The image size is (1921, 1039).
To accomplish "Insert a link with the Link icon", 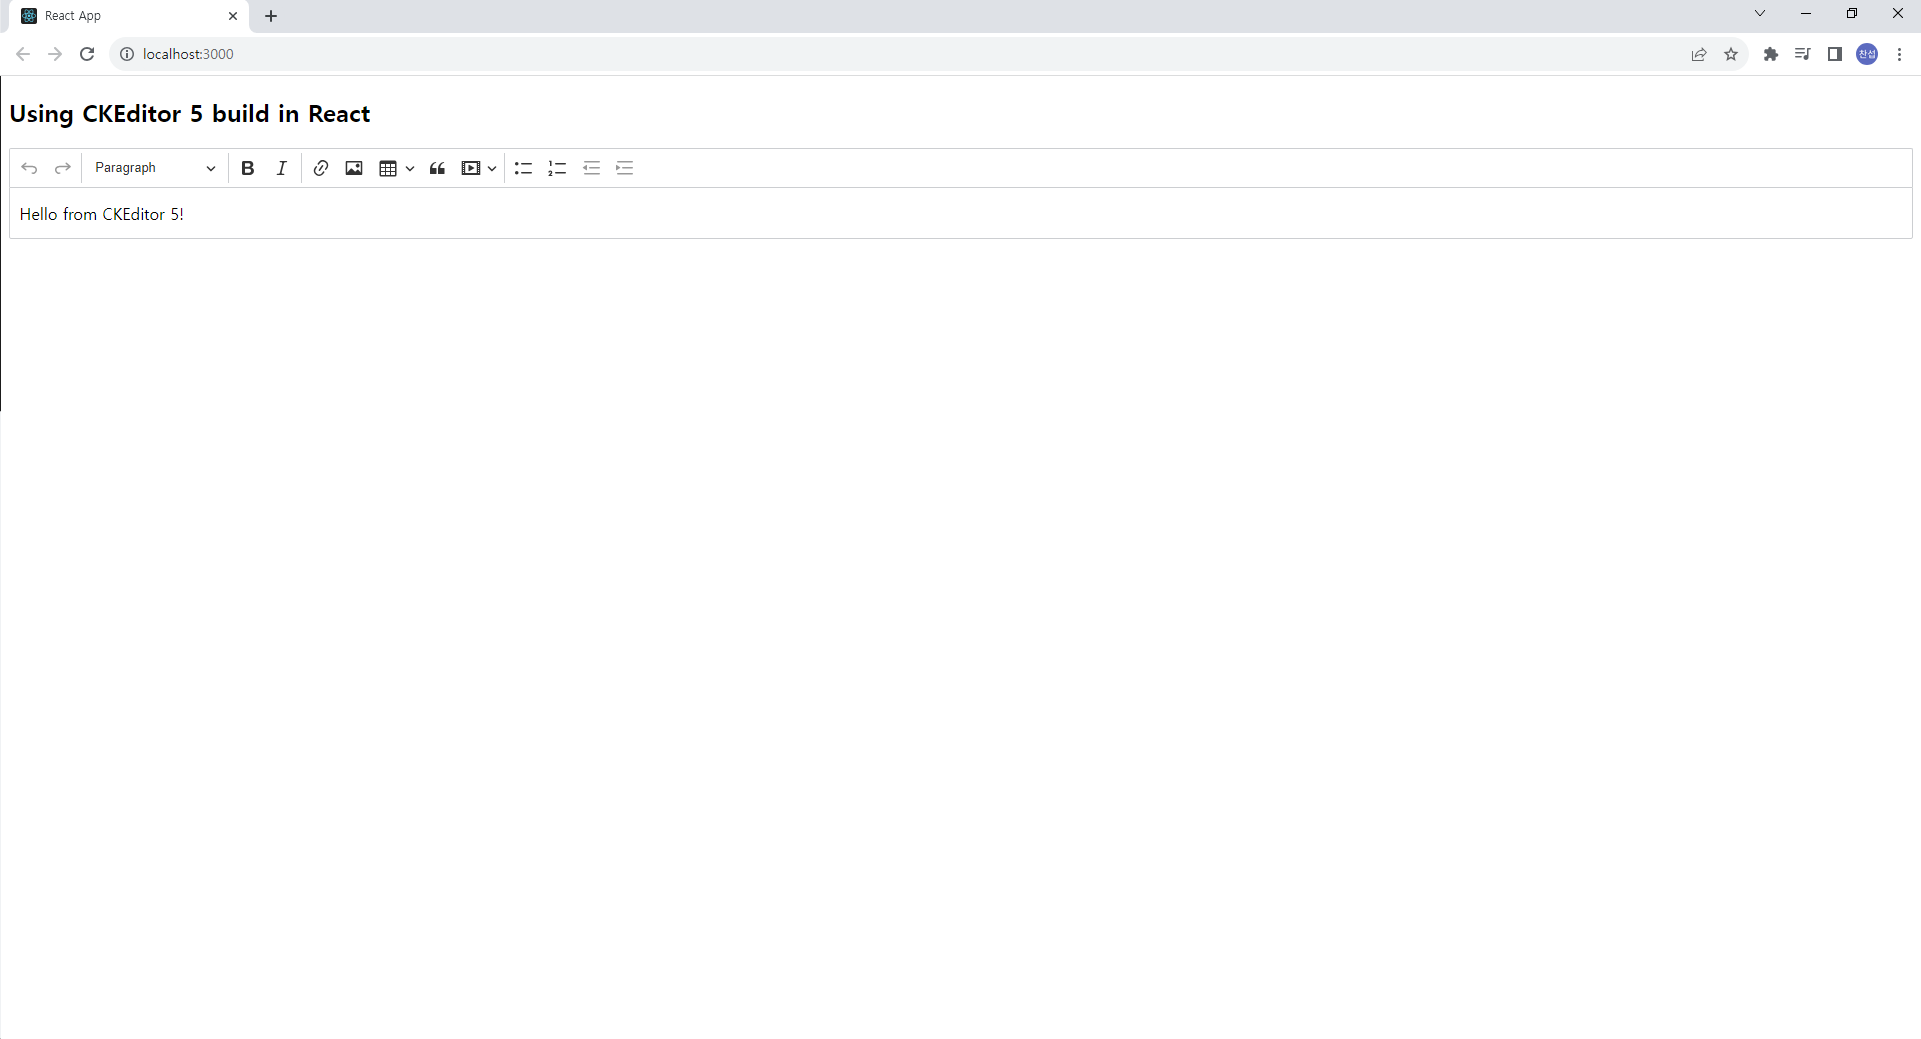I will tap(320, 168).
